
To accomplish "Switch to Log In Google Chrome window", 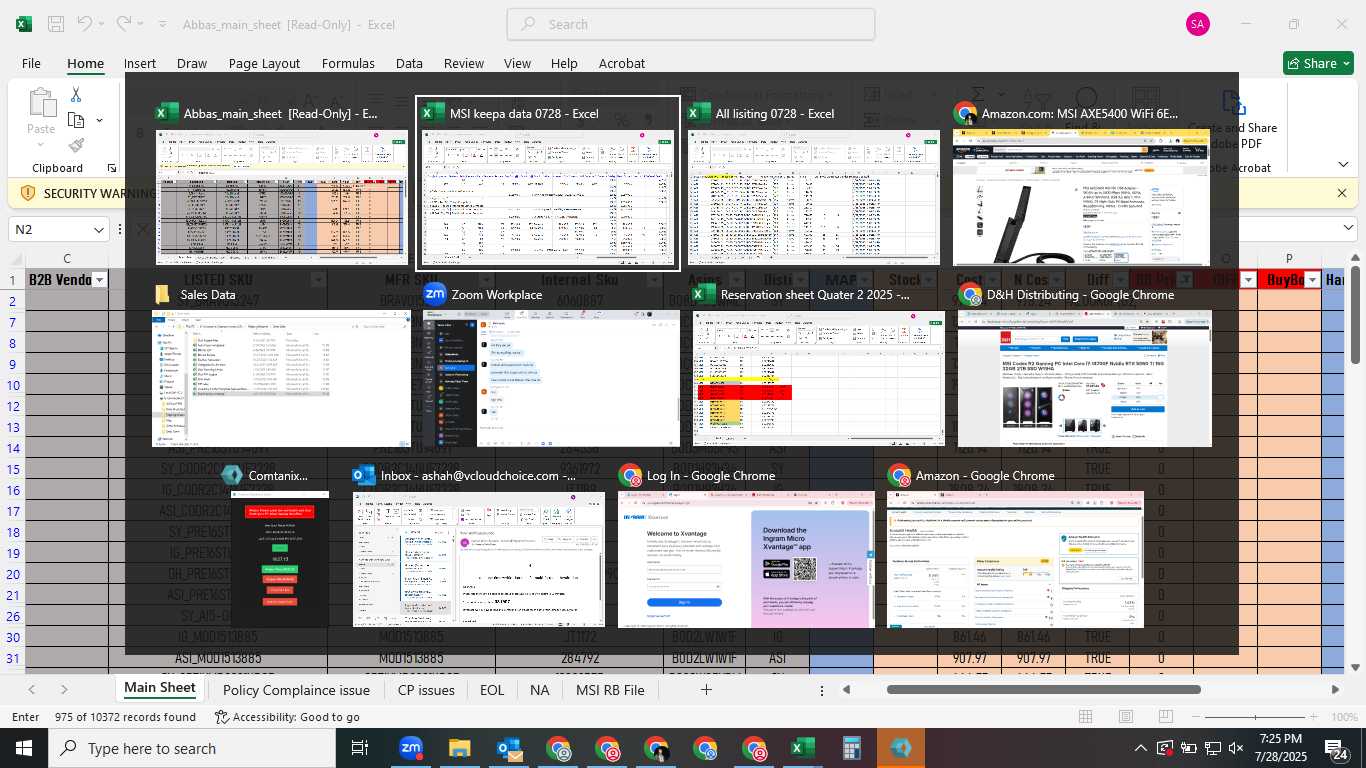I will click(x=746, y=546).
